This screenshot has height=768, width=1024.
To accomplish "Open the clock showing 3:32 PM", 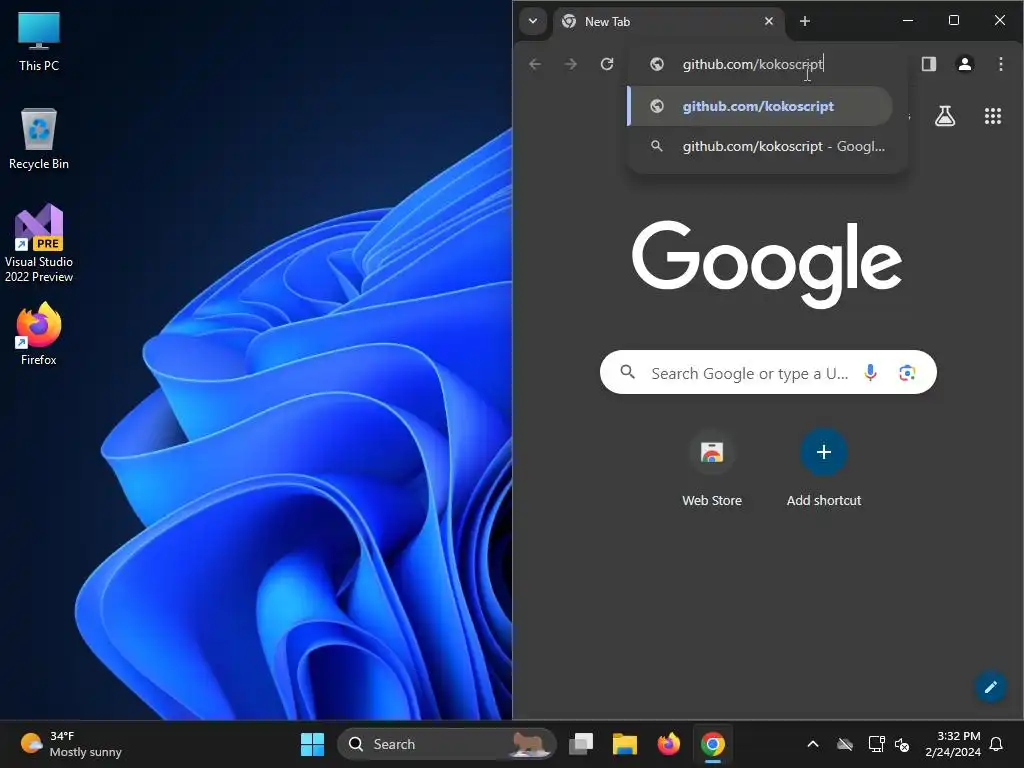I will pos(953,744).
